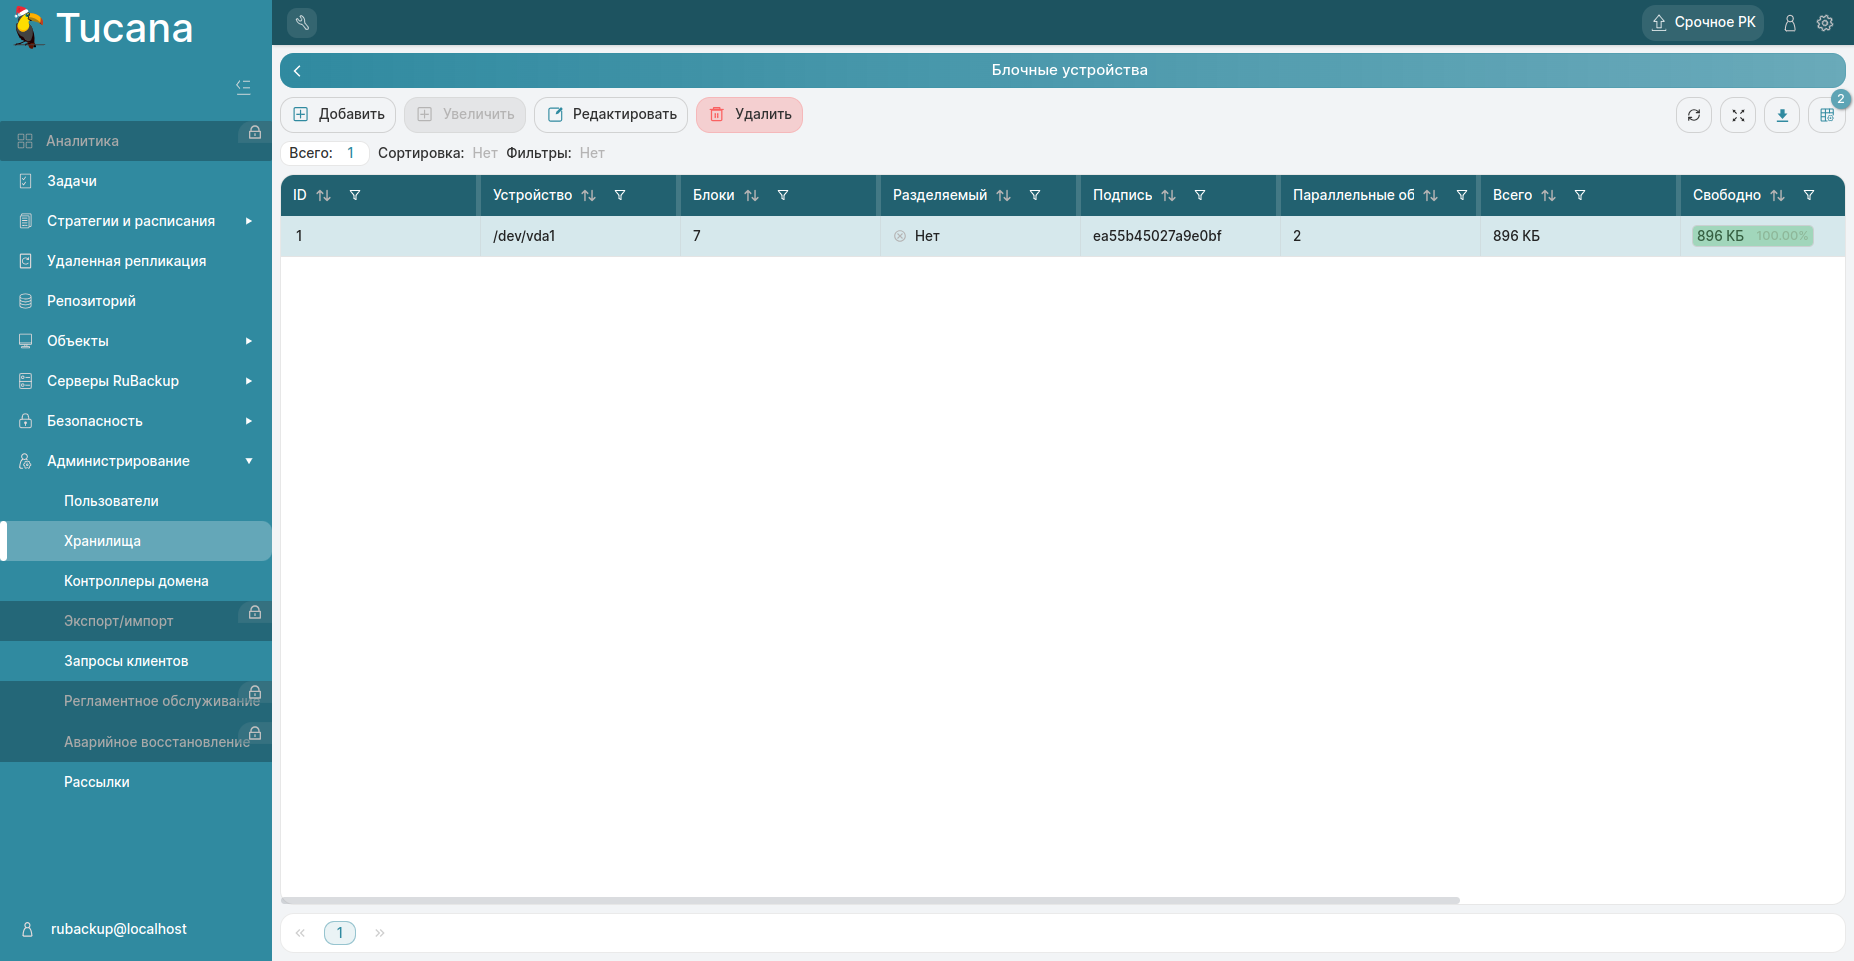Click the red Удалить button
Screen dimensions: 1854x961
pyautogui.click(x=749, y=115)
